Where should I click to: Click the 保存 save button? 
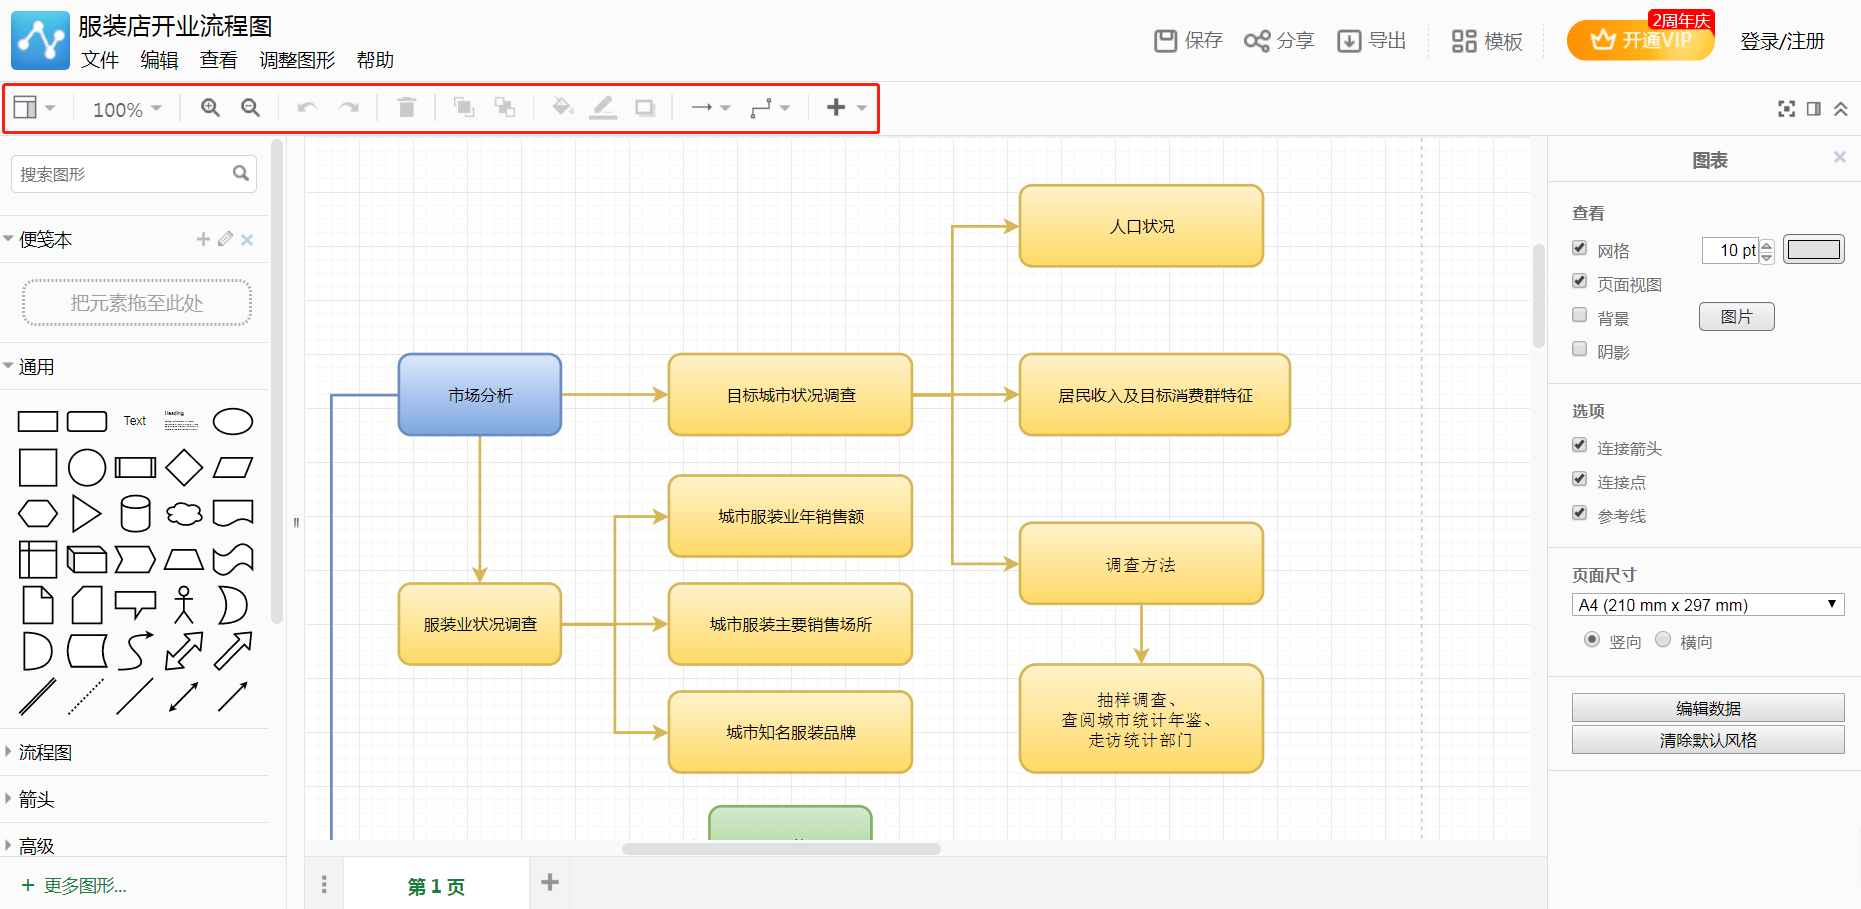1188,41
